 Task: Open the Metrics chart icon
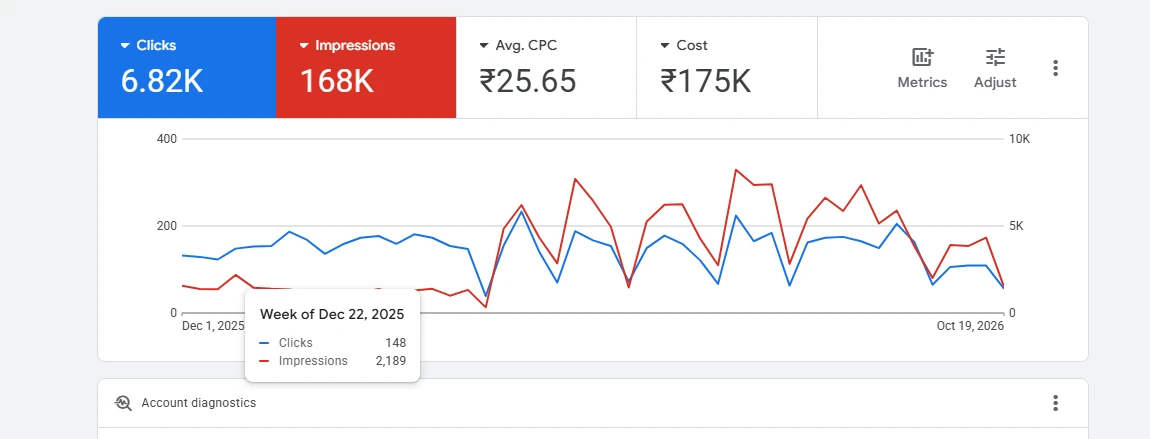(x=922, y=57)
